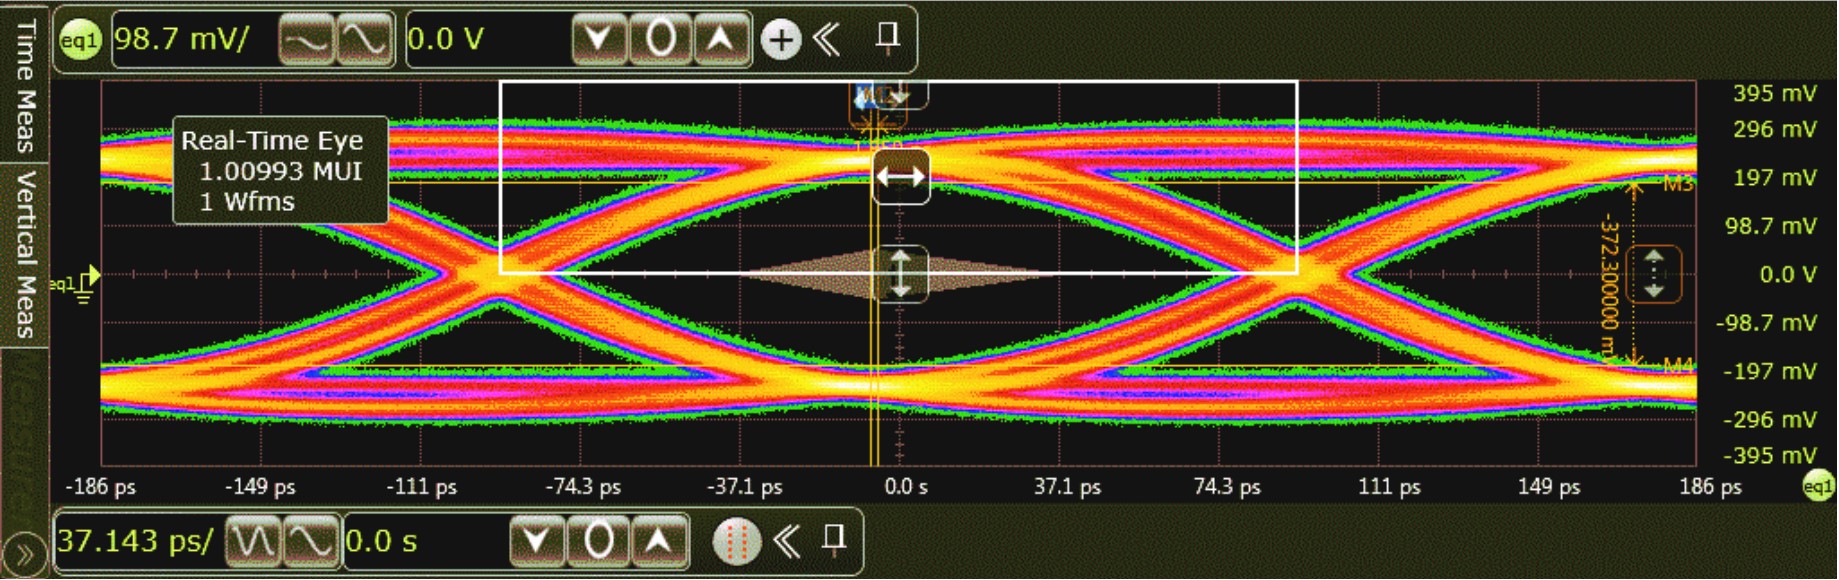Pin the horizontal timebase toolbar

[833, 540]
